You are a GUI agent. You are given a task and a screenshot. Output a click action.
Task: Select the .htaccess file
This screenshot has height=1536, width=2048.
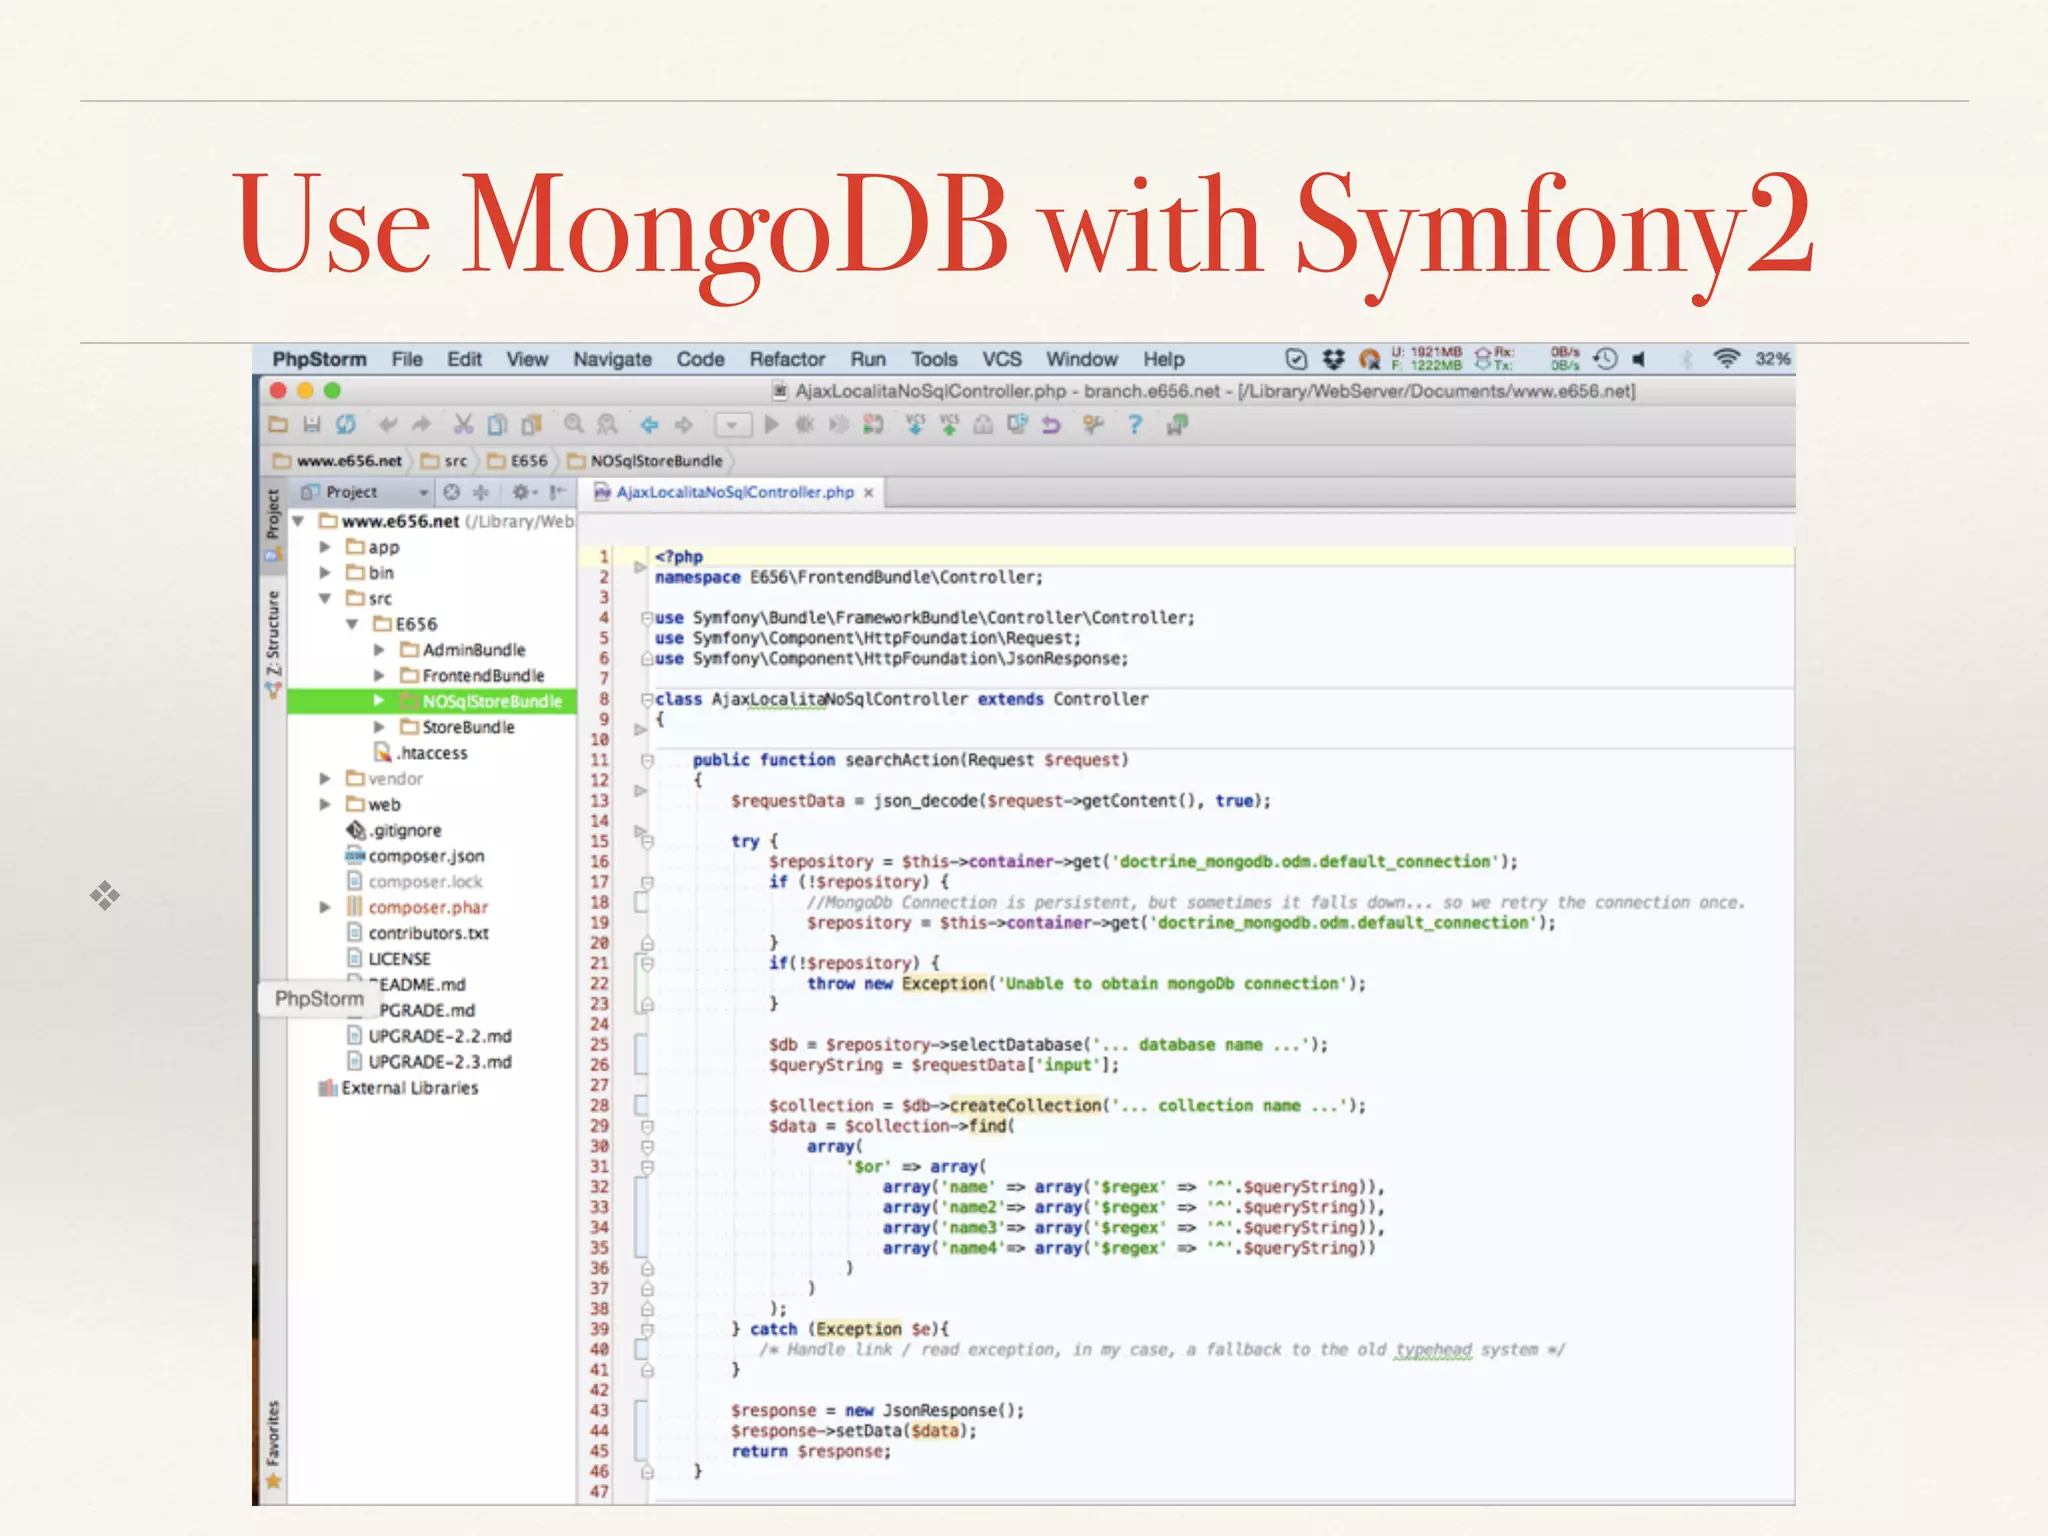point(420,753)
